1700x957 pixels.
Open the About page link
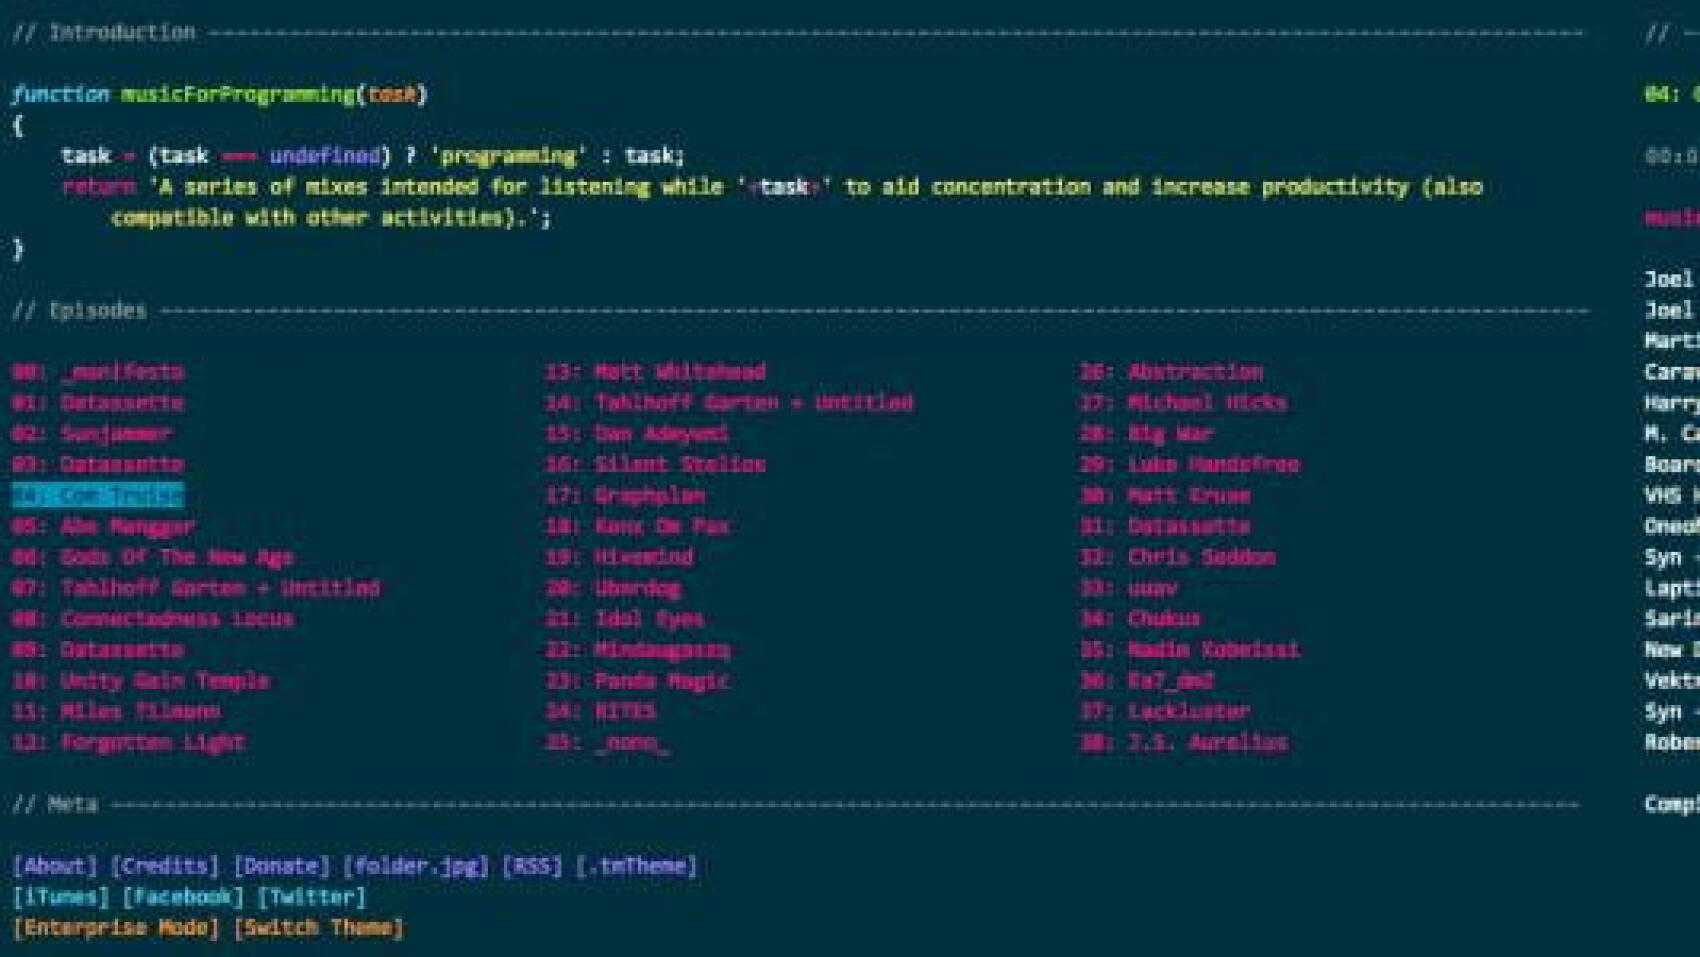tap(55, 866)
